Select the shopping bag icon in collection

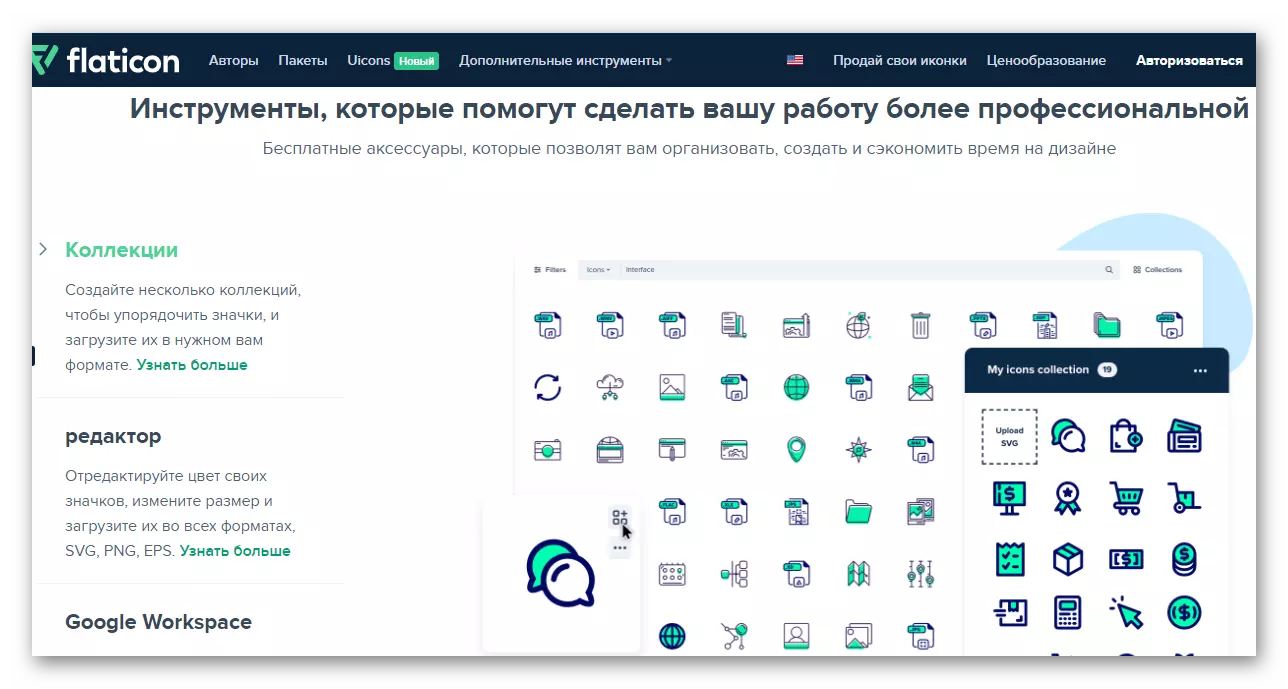pos(1126,437)
